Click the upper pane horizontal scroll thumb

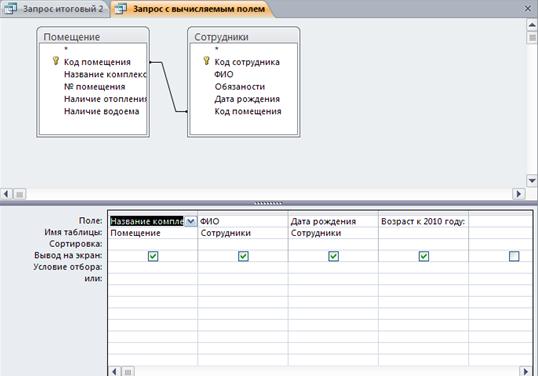[20, 194]
